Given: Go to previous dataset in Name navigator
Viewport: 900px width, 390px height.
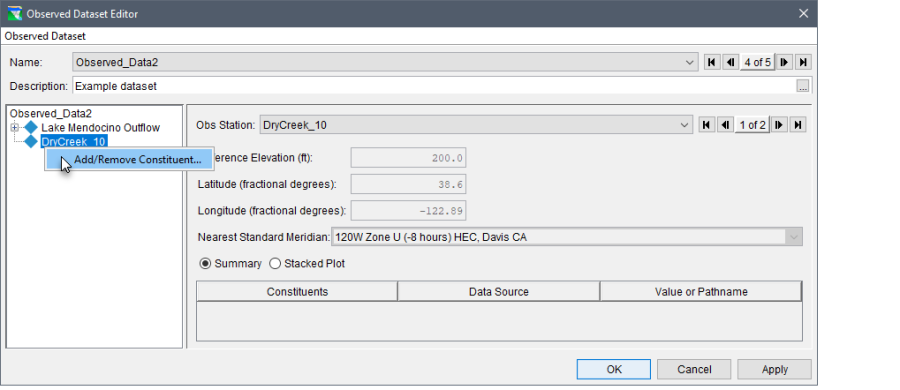Looking at the screenshot, I should tap(730, 62).
